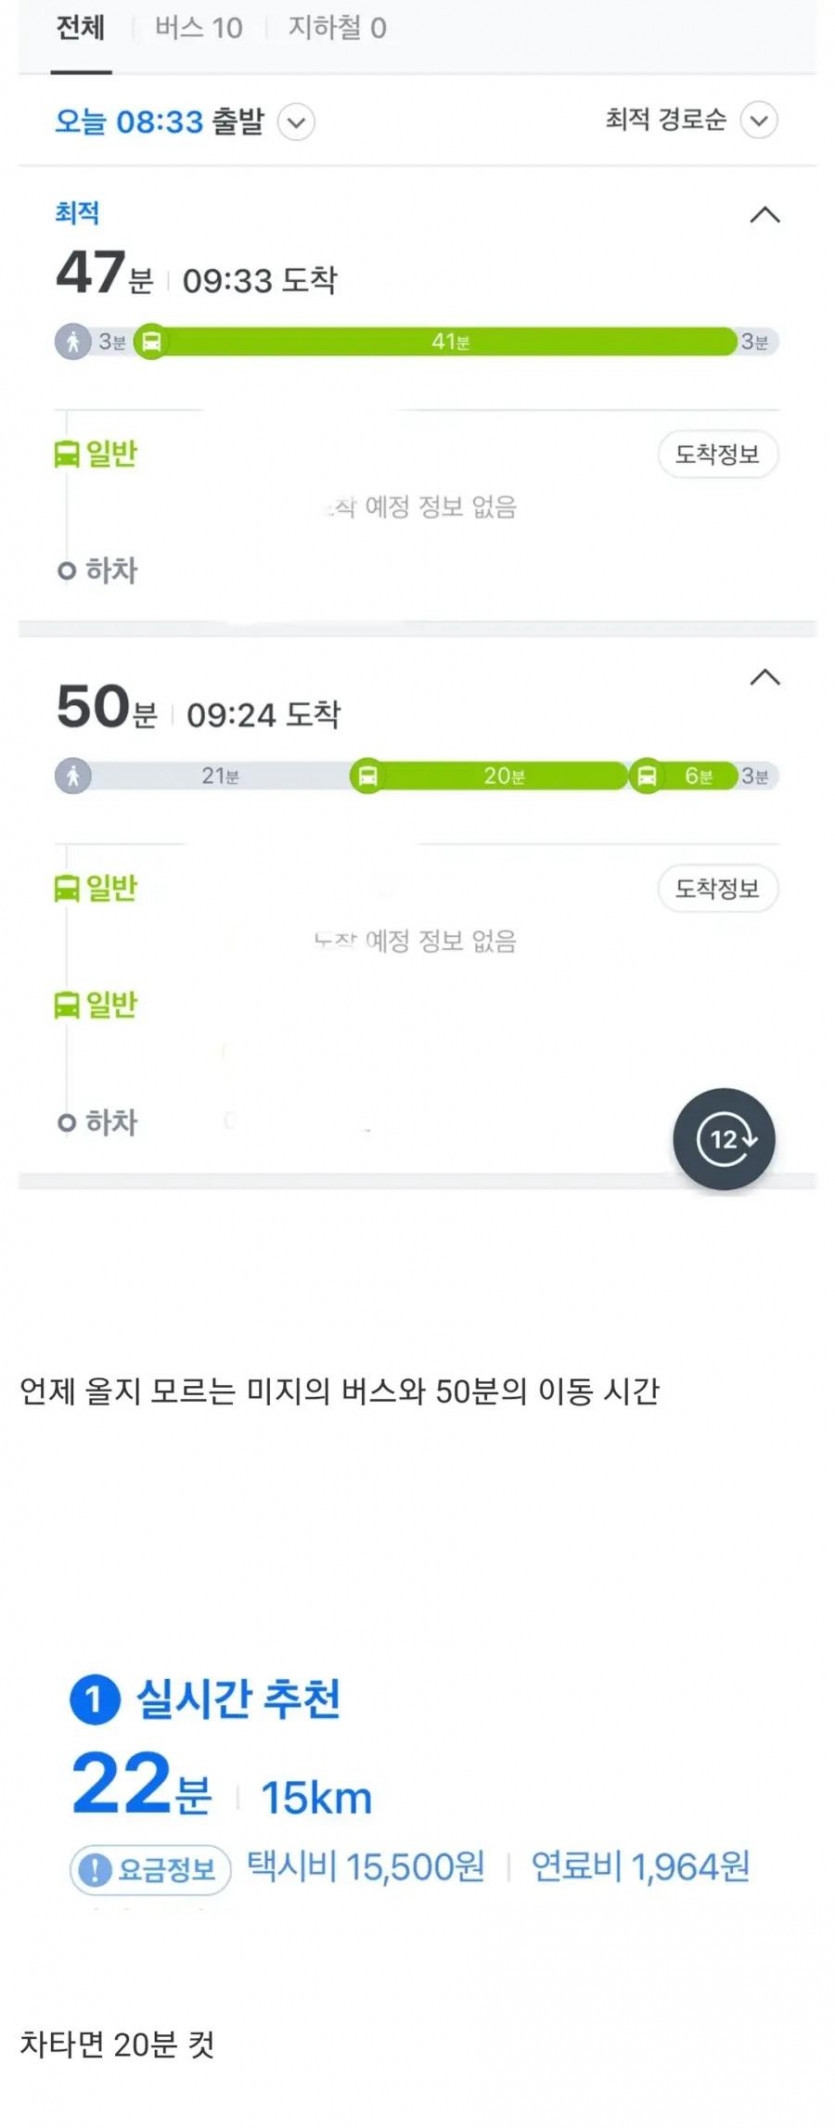This screenshot has height=2128, width=835.
Task: Tap 도착정보 button on the 47분 route
Action: pyautogui.click(x=717, y=455)
